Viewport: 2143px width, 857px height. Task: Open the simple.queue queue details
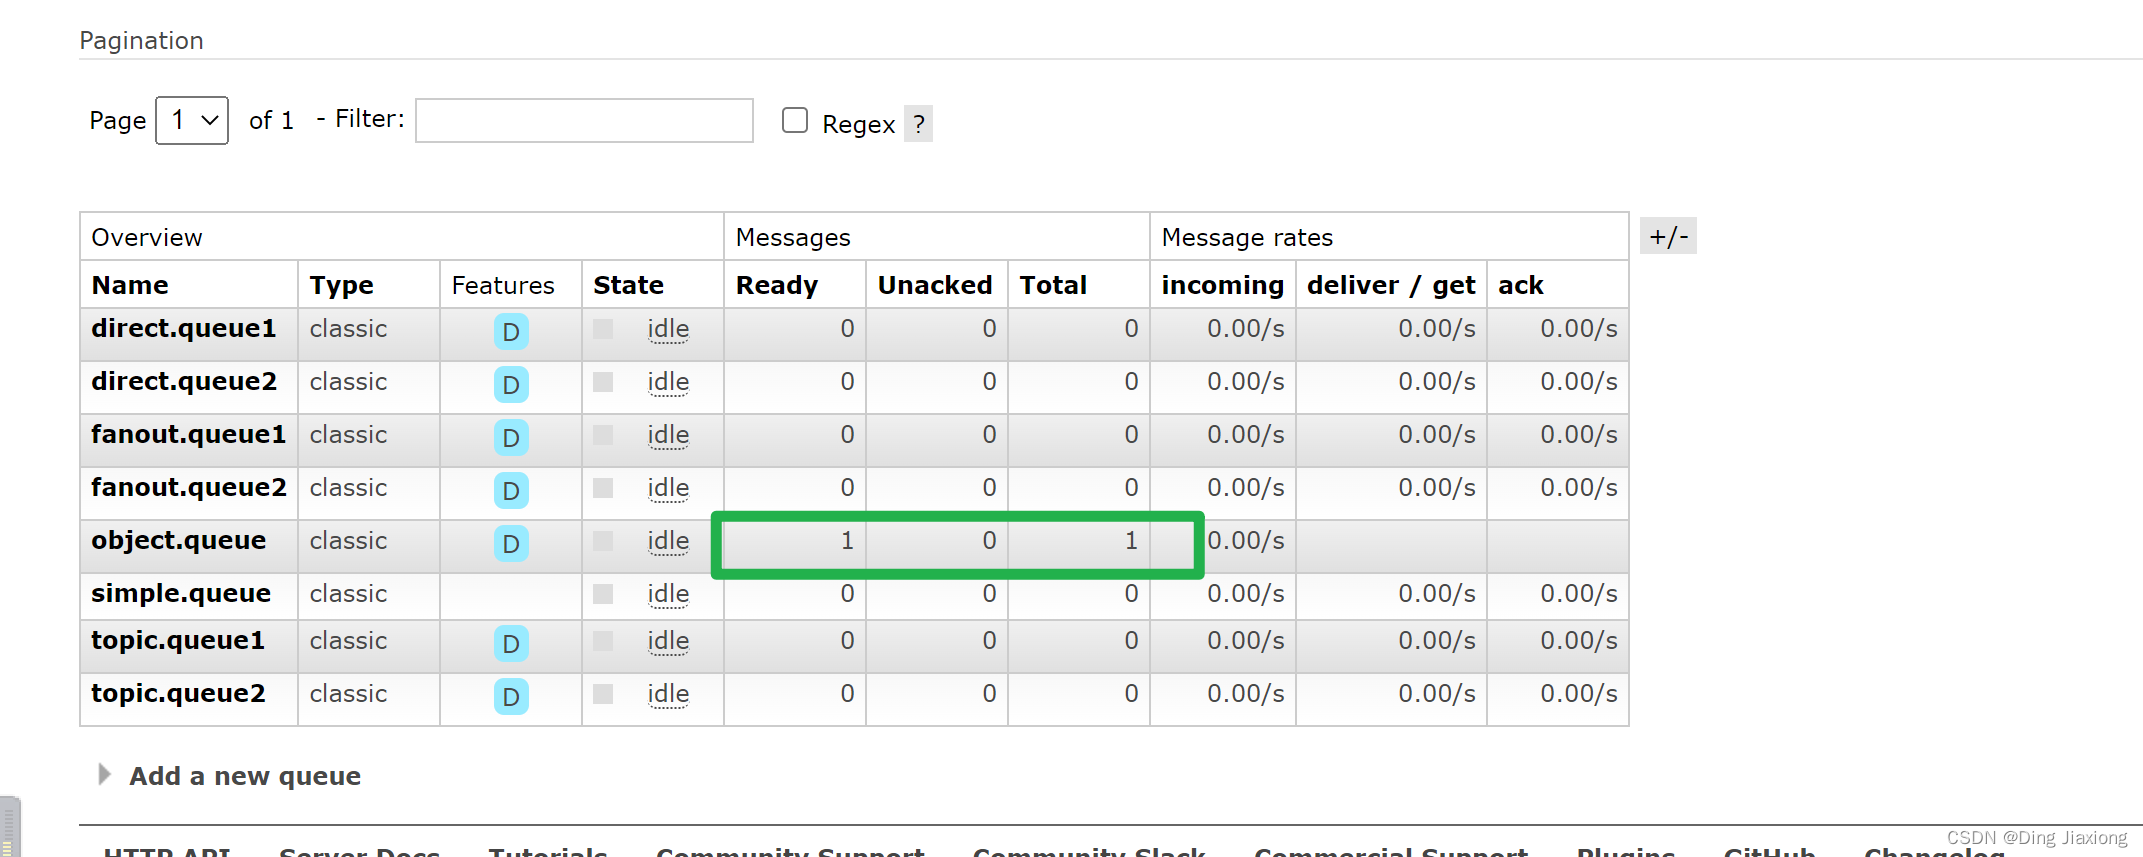click(181, 593)
